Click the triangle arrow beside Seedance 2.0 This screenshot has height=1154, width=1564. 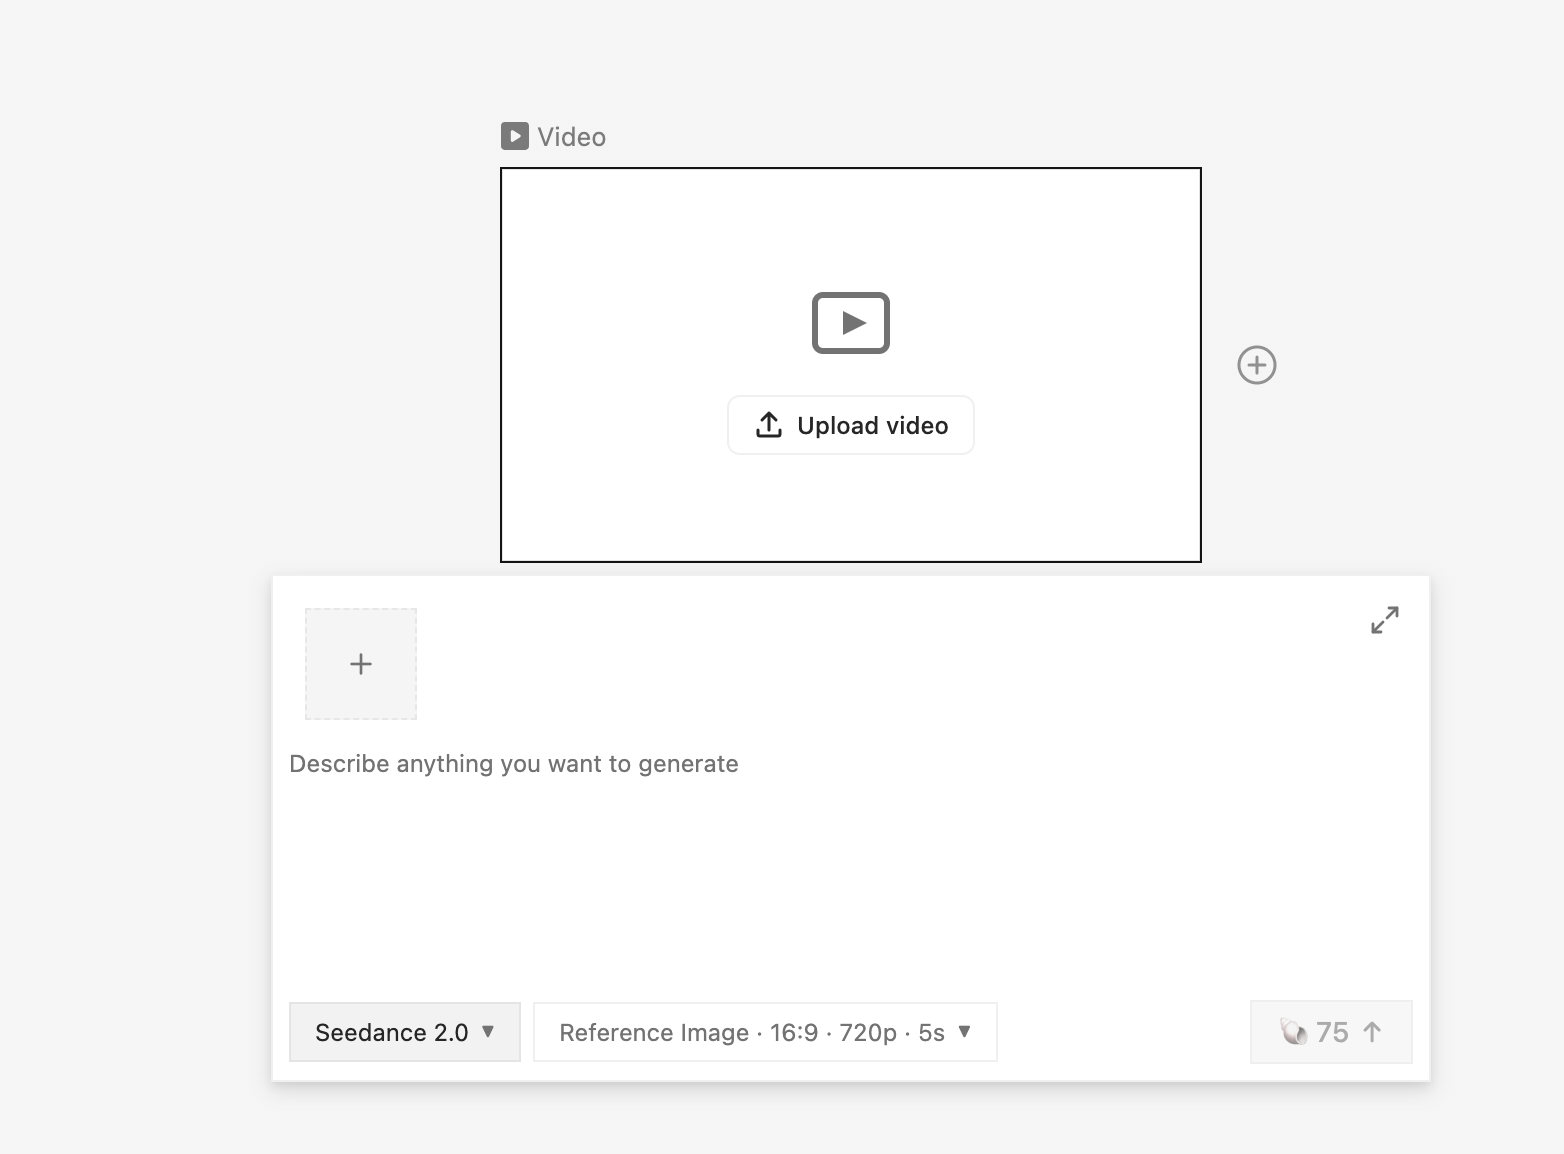point(488,1031)
